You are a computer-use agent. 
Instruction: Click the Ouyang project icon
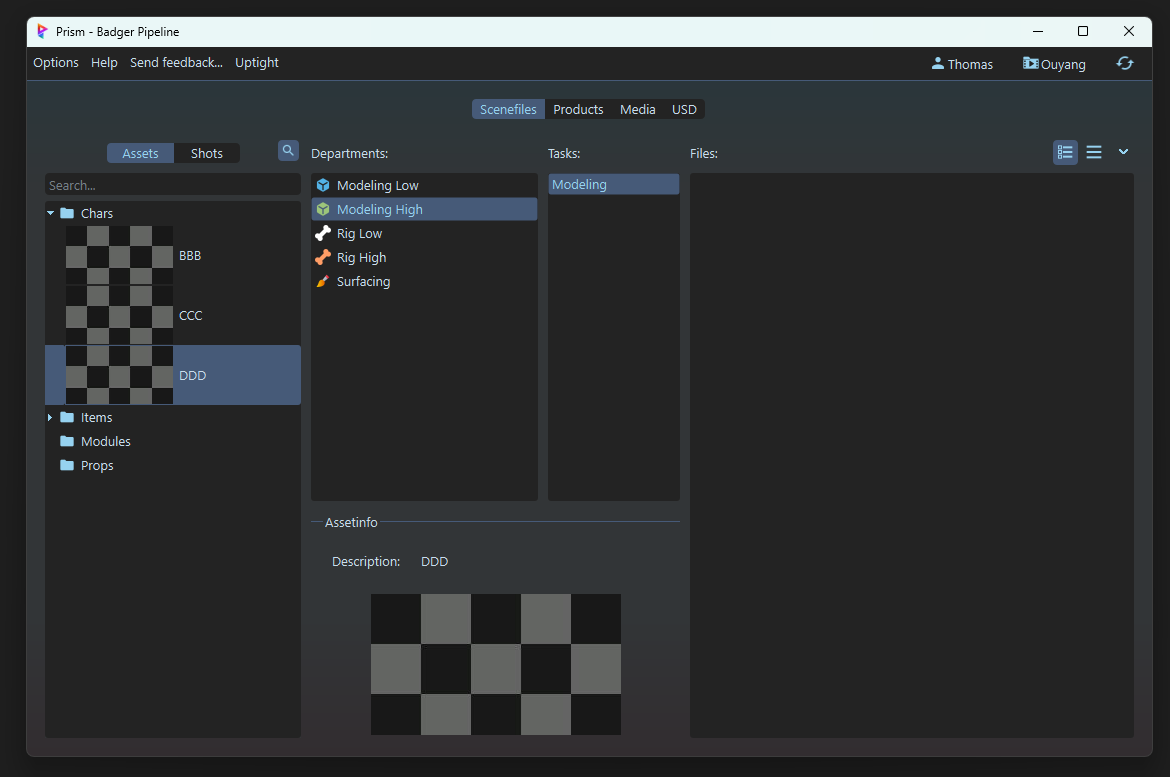tap(1030, 63)
